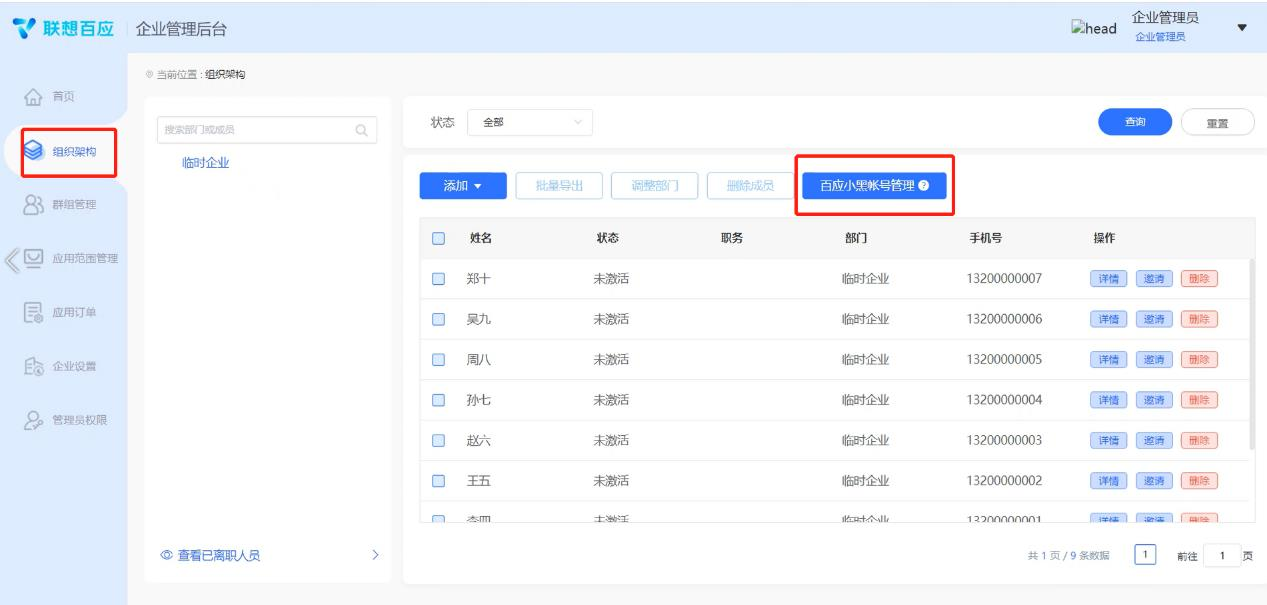This screenshot has height=605, width=1267.
Task: Select 临时企业 in department tree
Action: pyautogui.click(x=206, y=163)
